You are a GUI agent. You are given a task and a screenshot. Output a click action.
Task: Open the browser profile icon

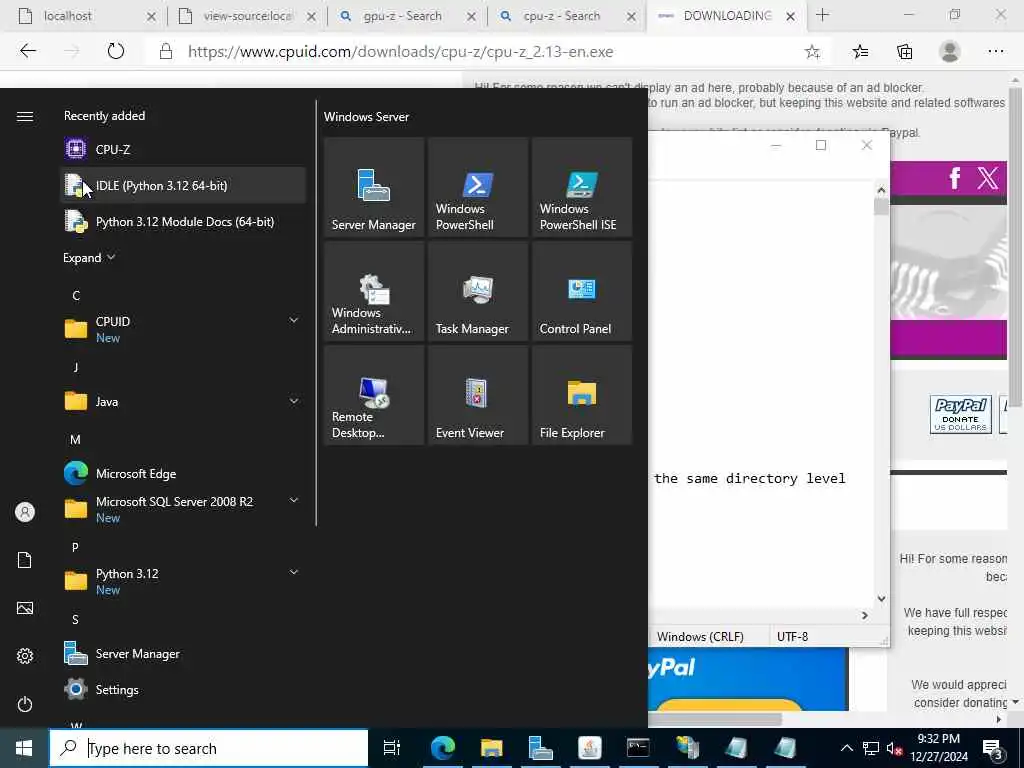(950, 52)
